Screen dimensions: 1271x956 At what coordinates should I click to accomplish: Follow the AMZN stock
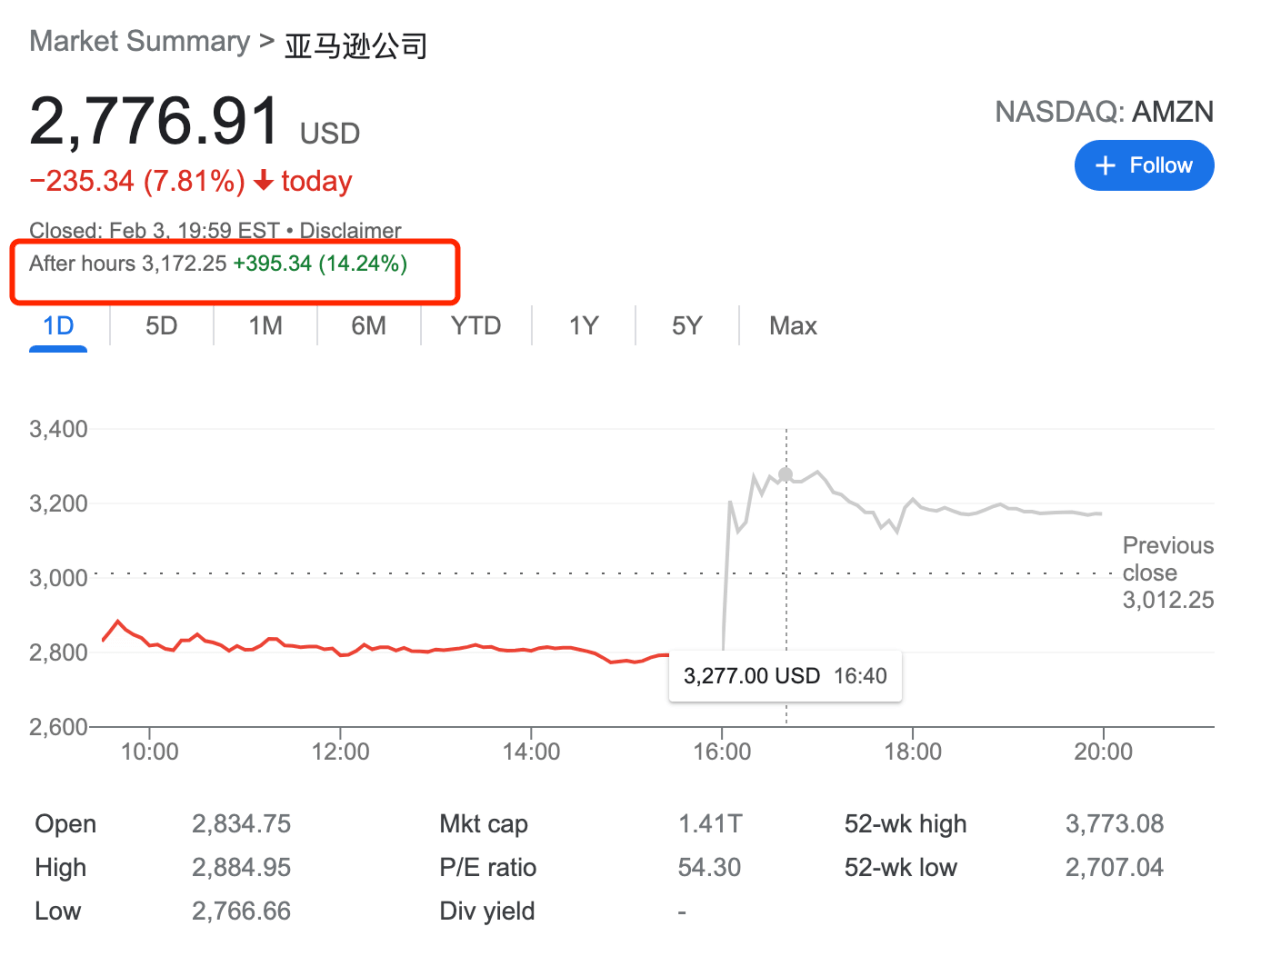coord(1144,166)
